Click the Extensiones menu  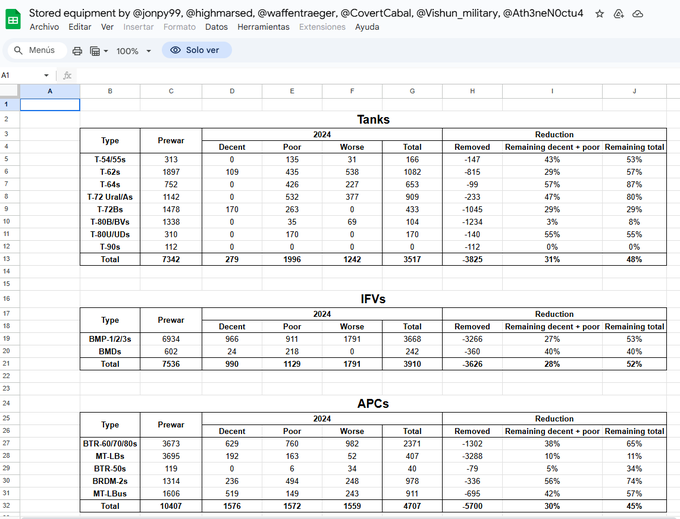pos(322,27)
